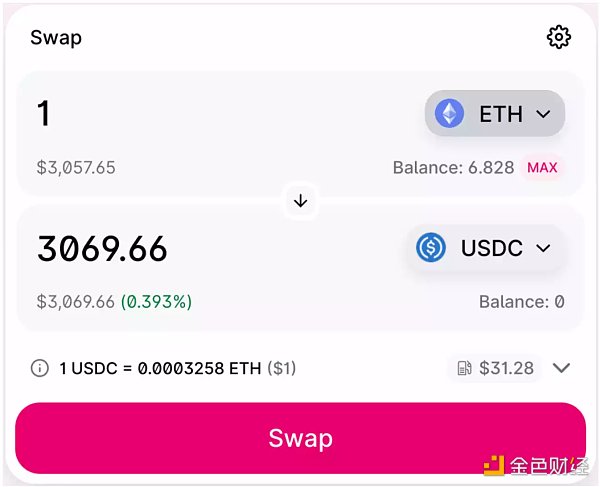Open the USDC token selector dropdown
Image resolution: width=600 pixels, height=487 pixels.
[x=485, y=248]
